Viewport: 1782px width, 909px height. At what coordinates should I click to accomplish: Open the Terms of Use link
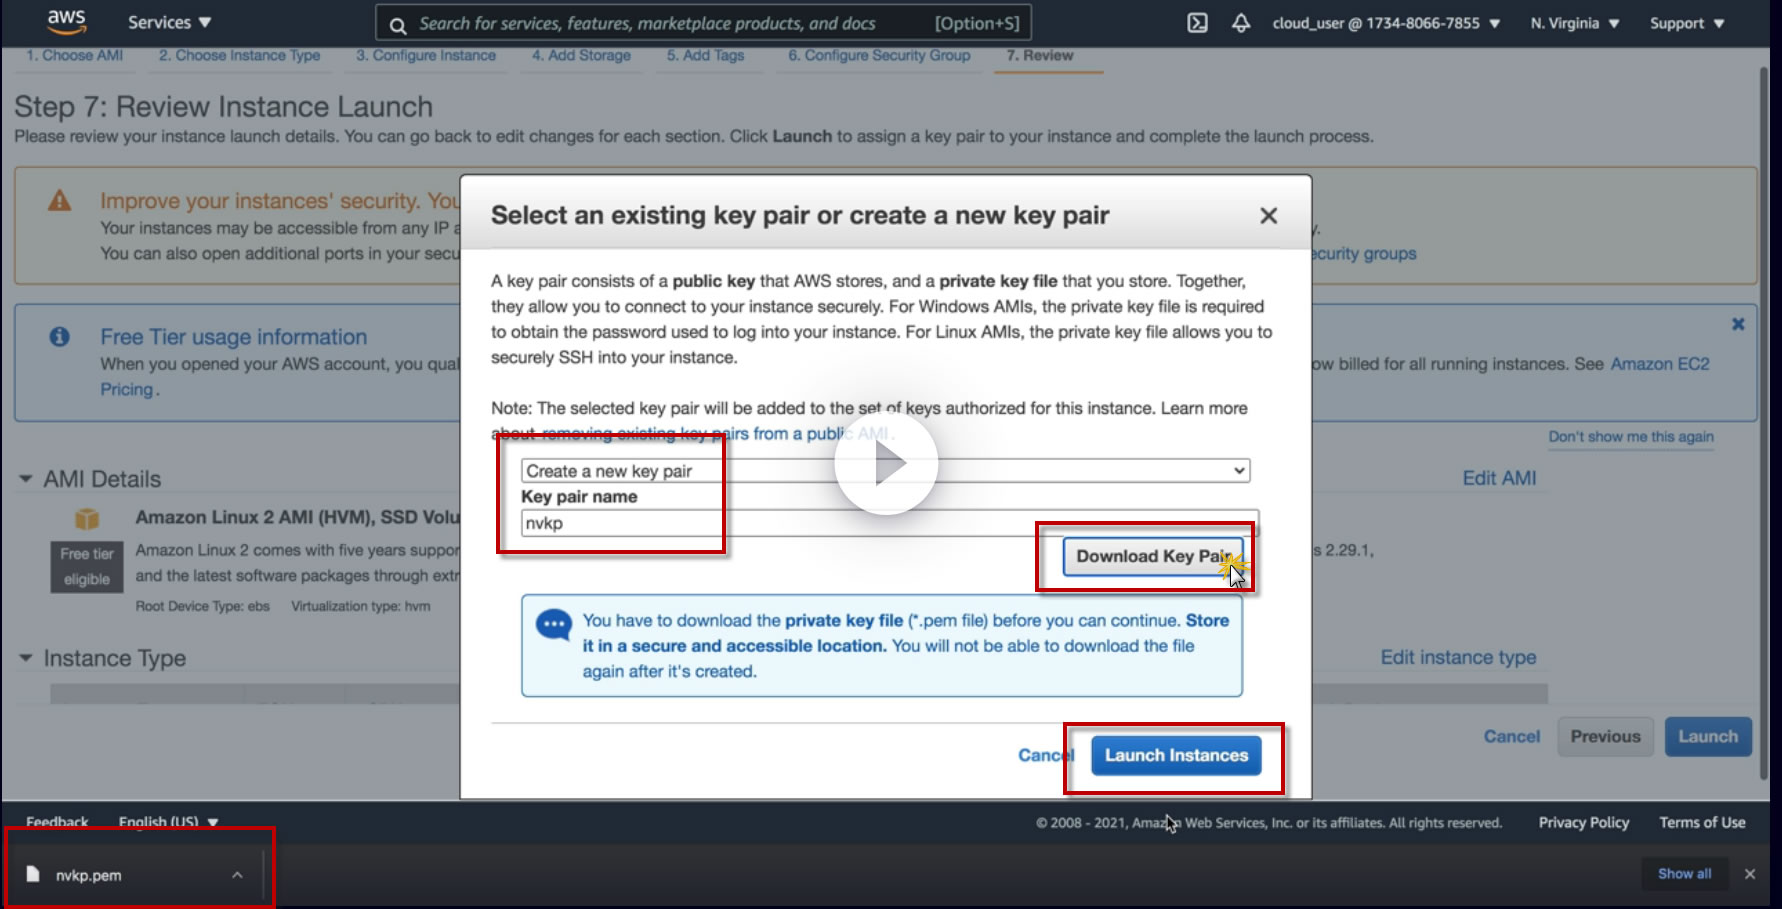point(1703,823)
